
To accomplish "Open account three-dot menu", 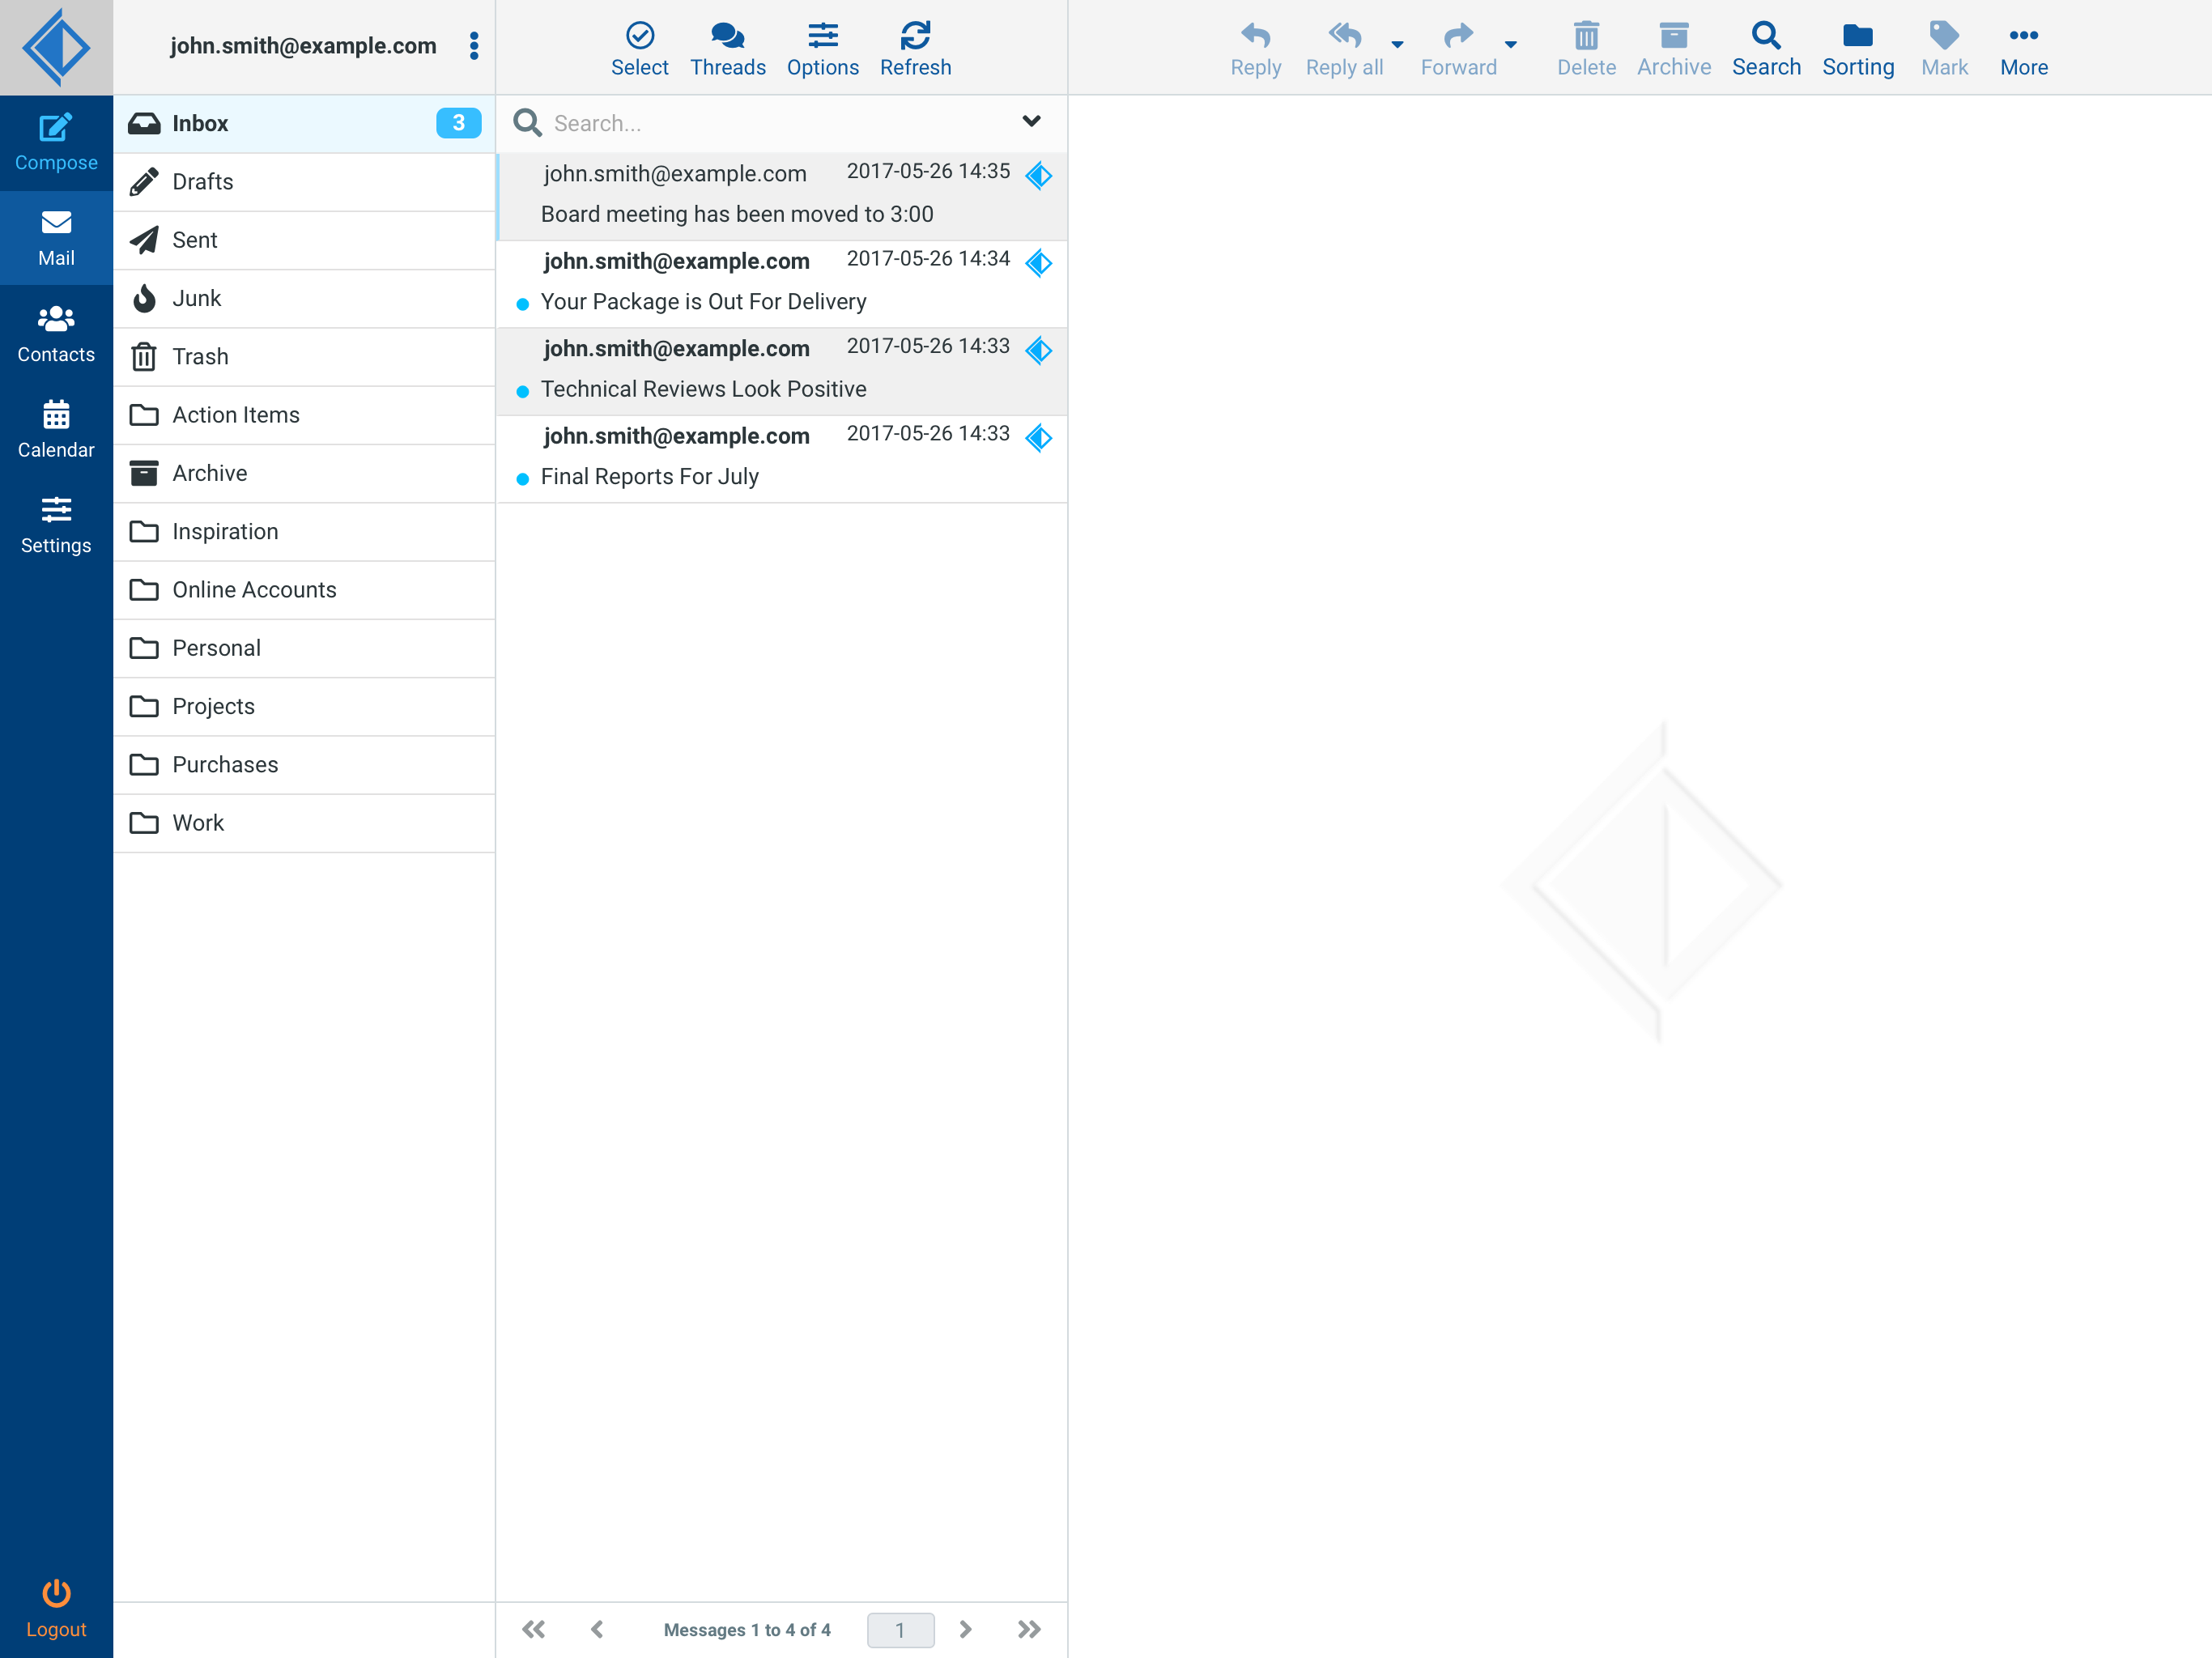I will pyautogui.click(x=473, y=46).
